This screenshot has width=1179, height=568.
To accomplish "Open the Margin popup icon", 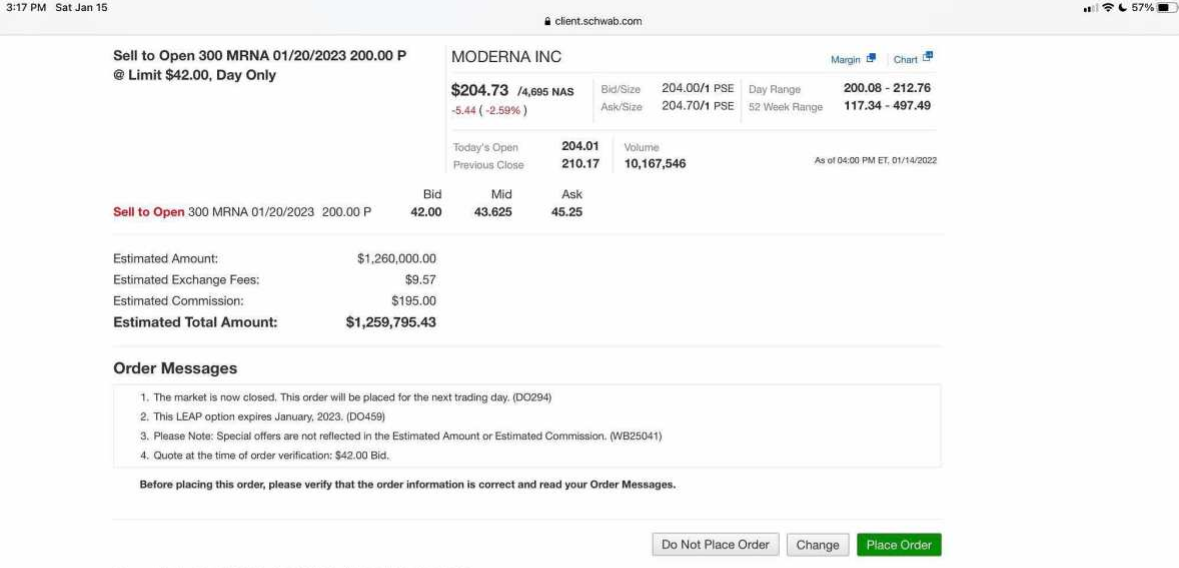I will point(871,58).
